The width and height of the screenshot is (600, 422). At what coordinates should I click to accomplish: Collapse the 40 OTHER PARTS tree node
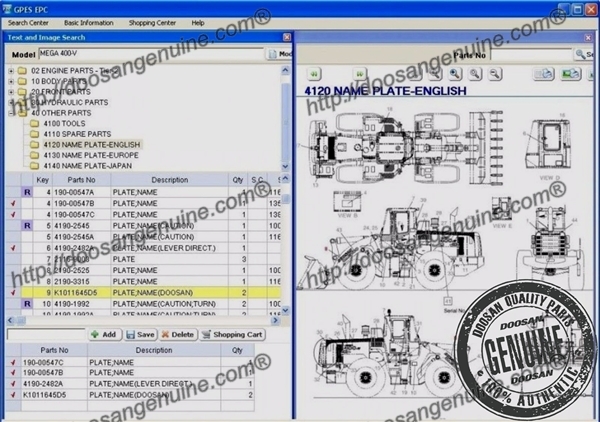click(x=11, y=112)
